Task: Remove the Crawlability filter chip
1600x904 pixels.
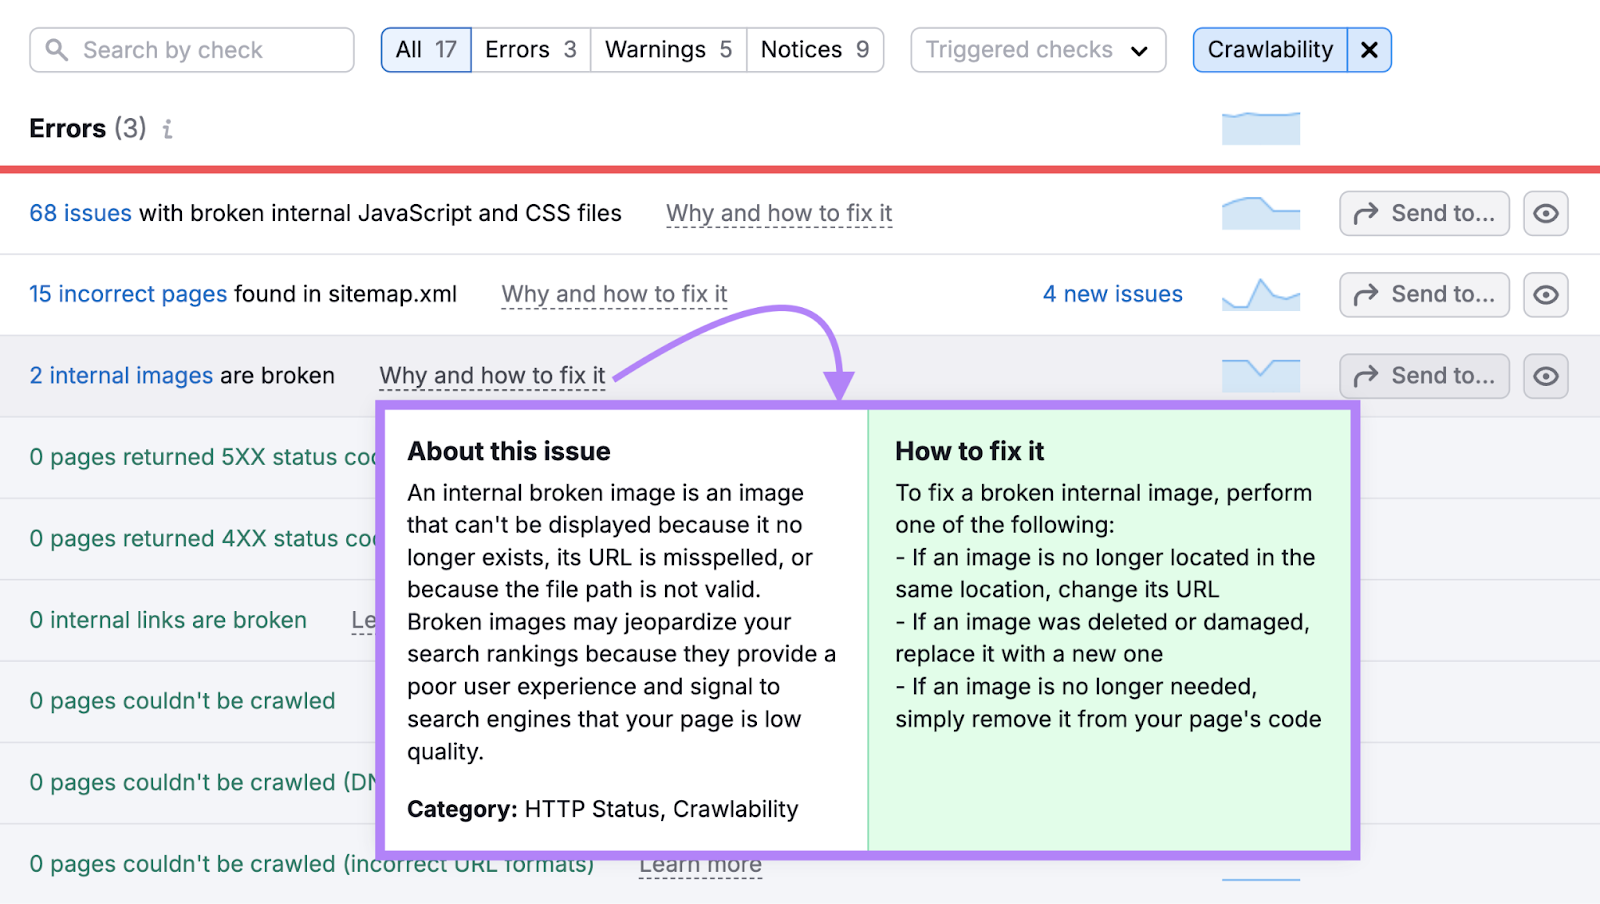Action: tap(1368, 49)
